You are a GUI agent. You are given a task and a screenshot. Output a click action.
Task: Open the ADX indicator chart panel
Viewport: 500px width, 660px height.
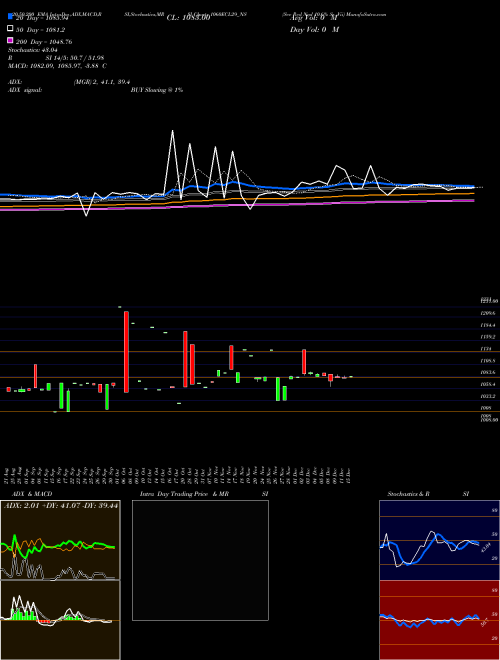click(x=60, y=540)
